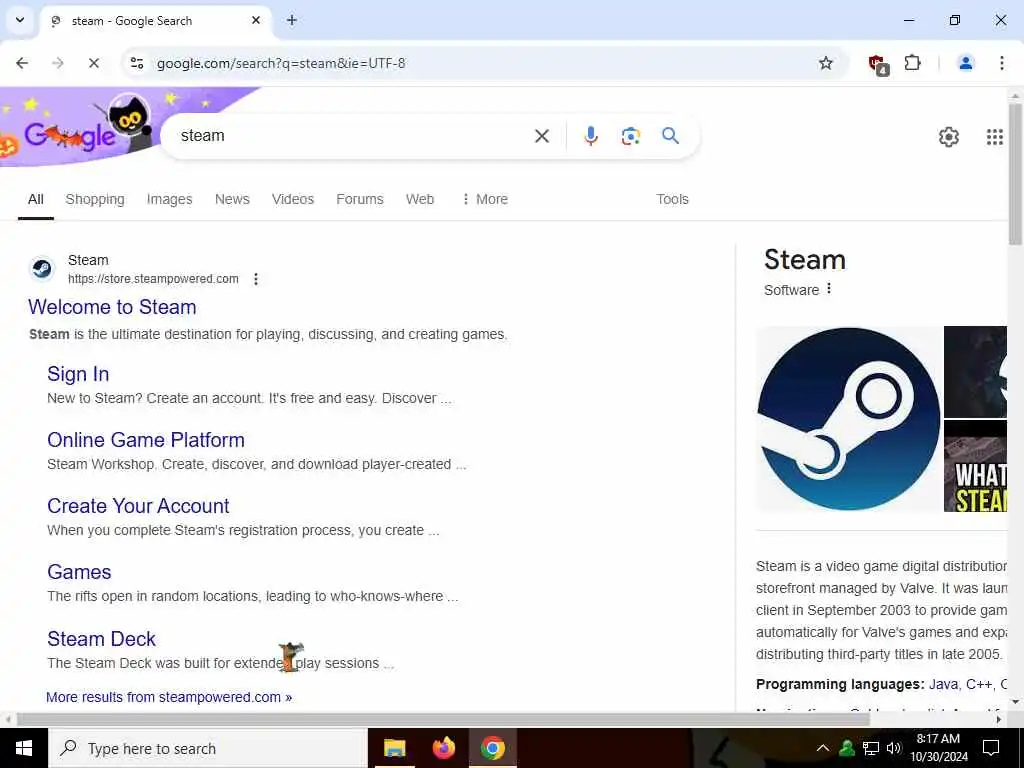1024x768 pixels.
Task: Close the steam - Google Search tab
Action: [256, 20]
